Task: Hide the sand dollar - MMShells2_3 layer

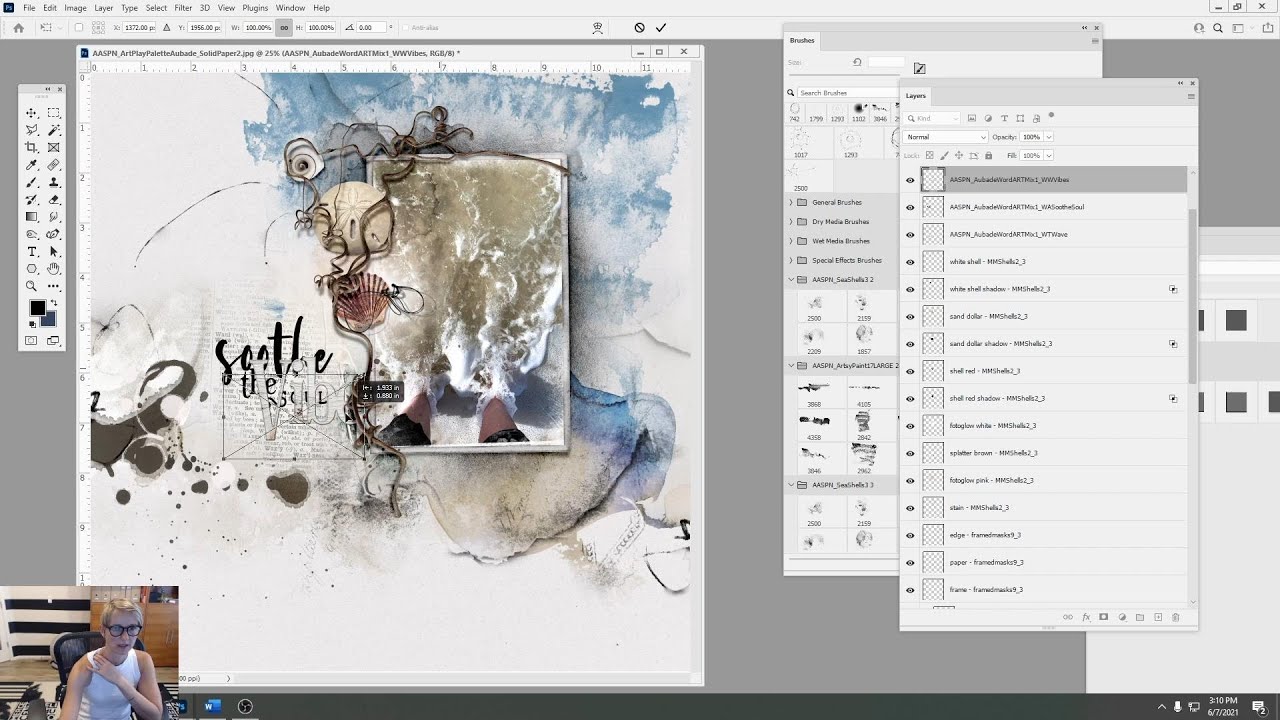Action: coord(910,317)
